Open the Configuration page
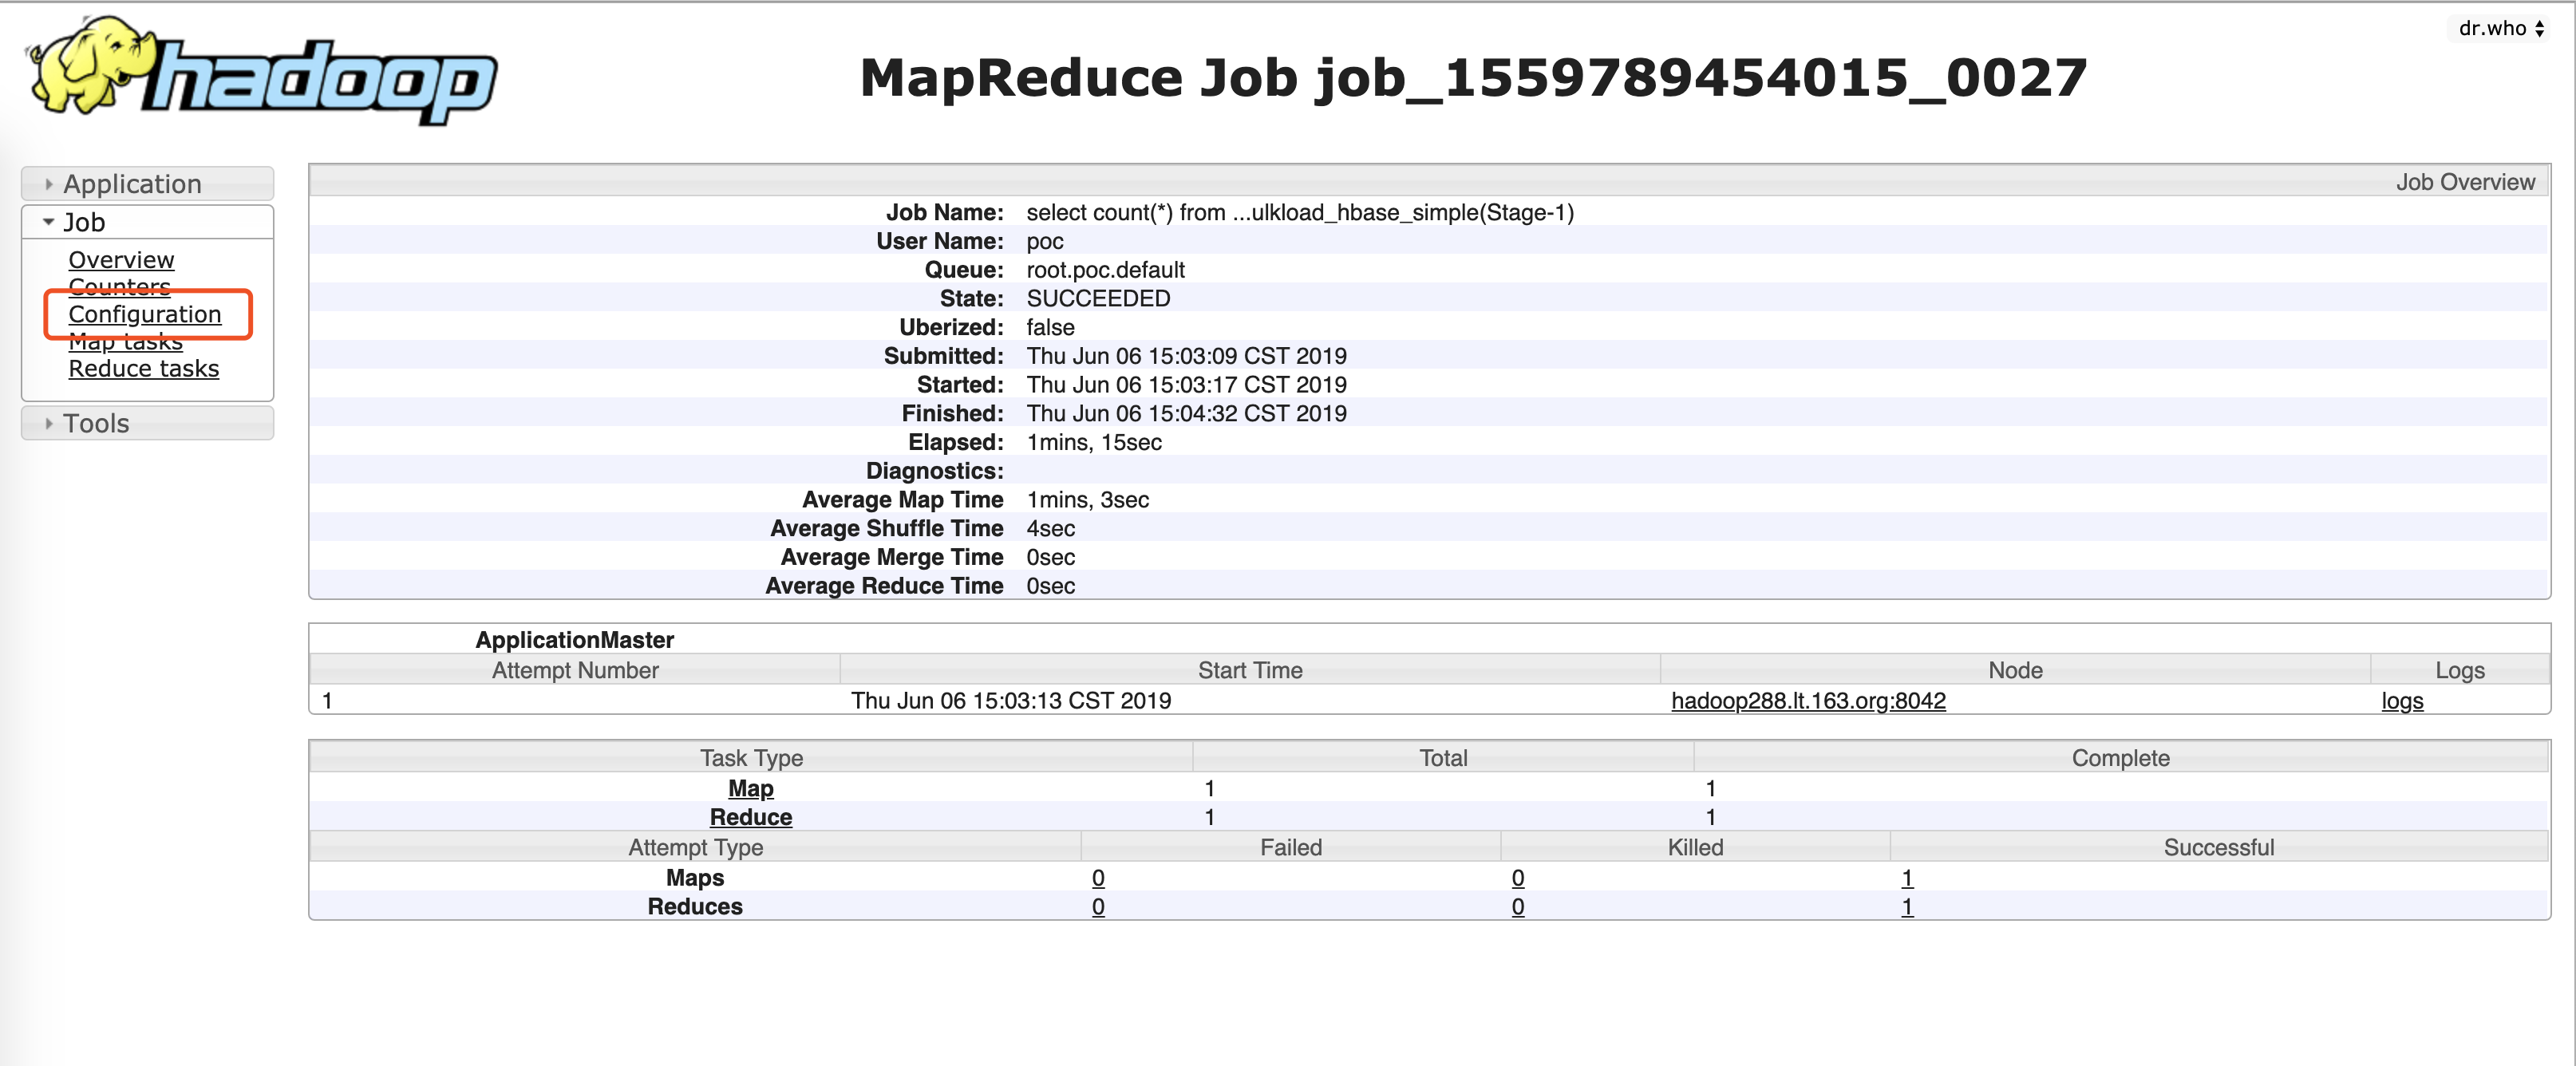 145,314
